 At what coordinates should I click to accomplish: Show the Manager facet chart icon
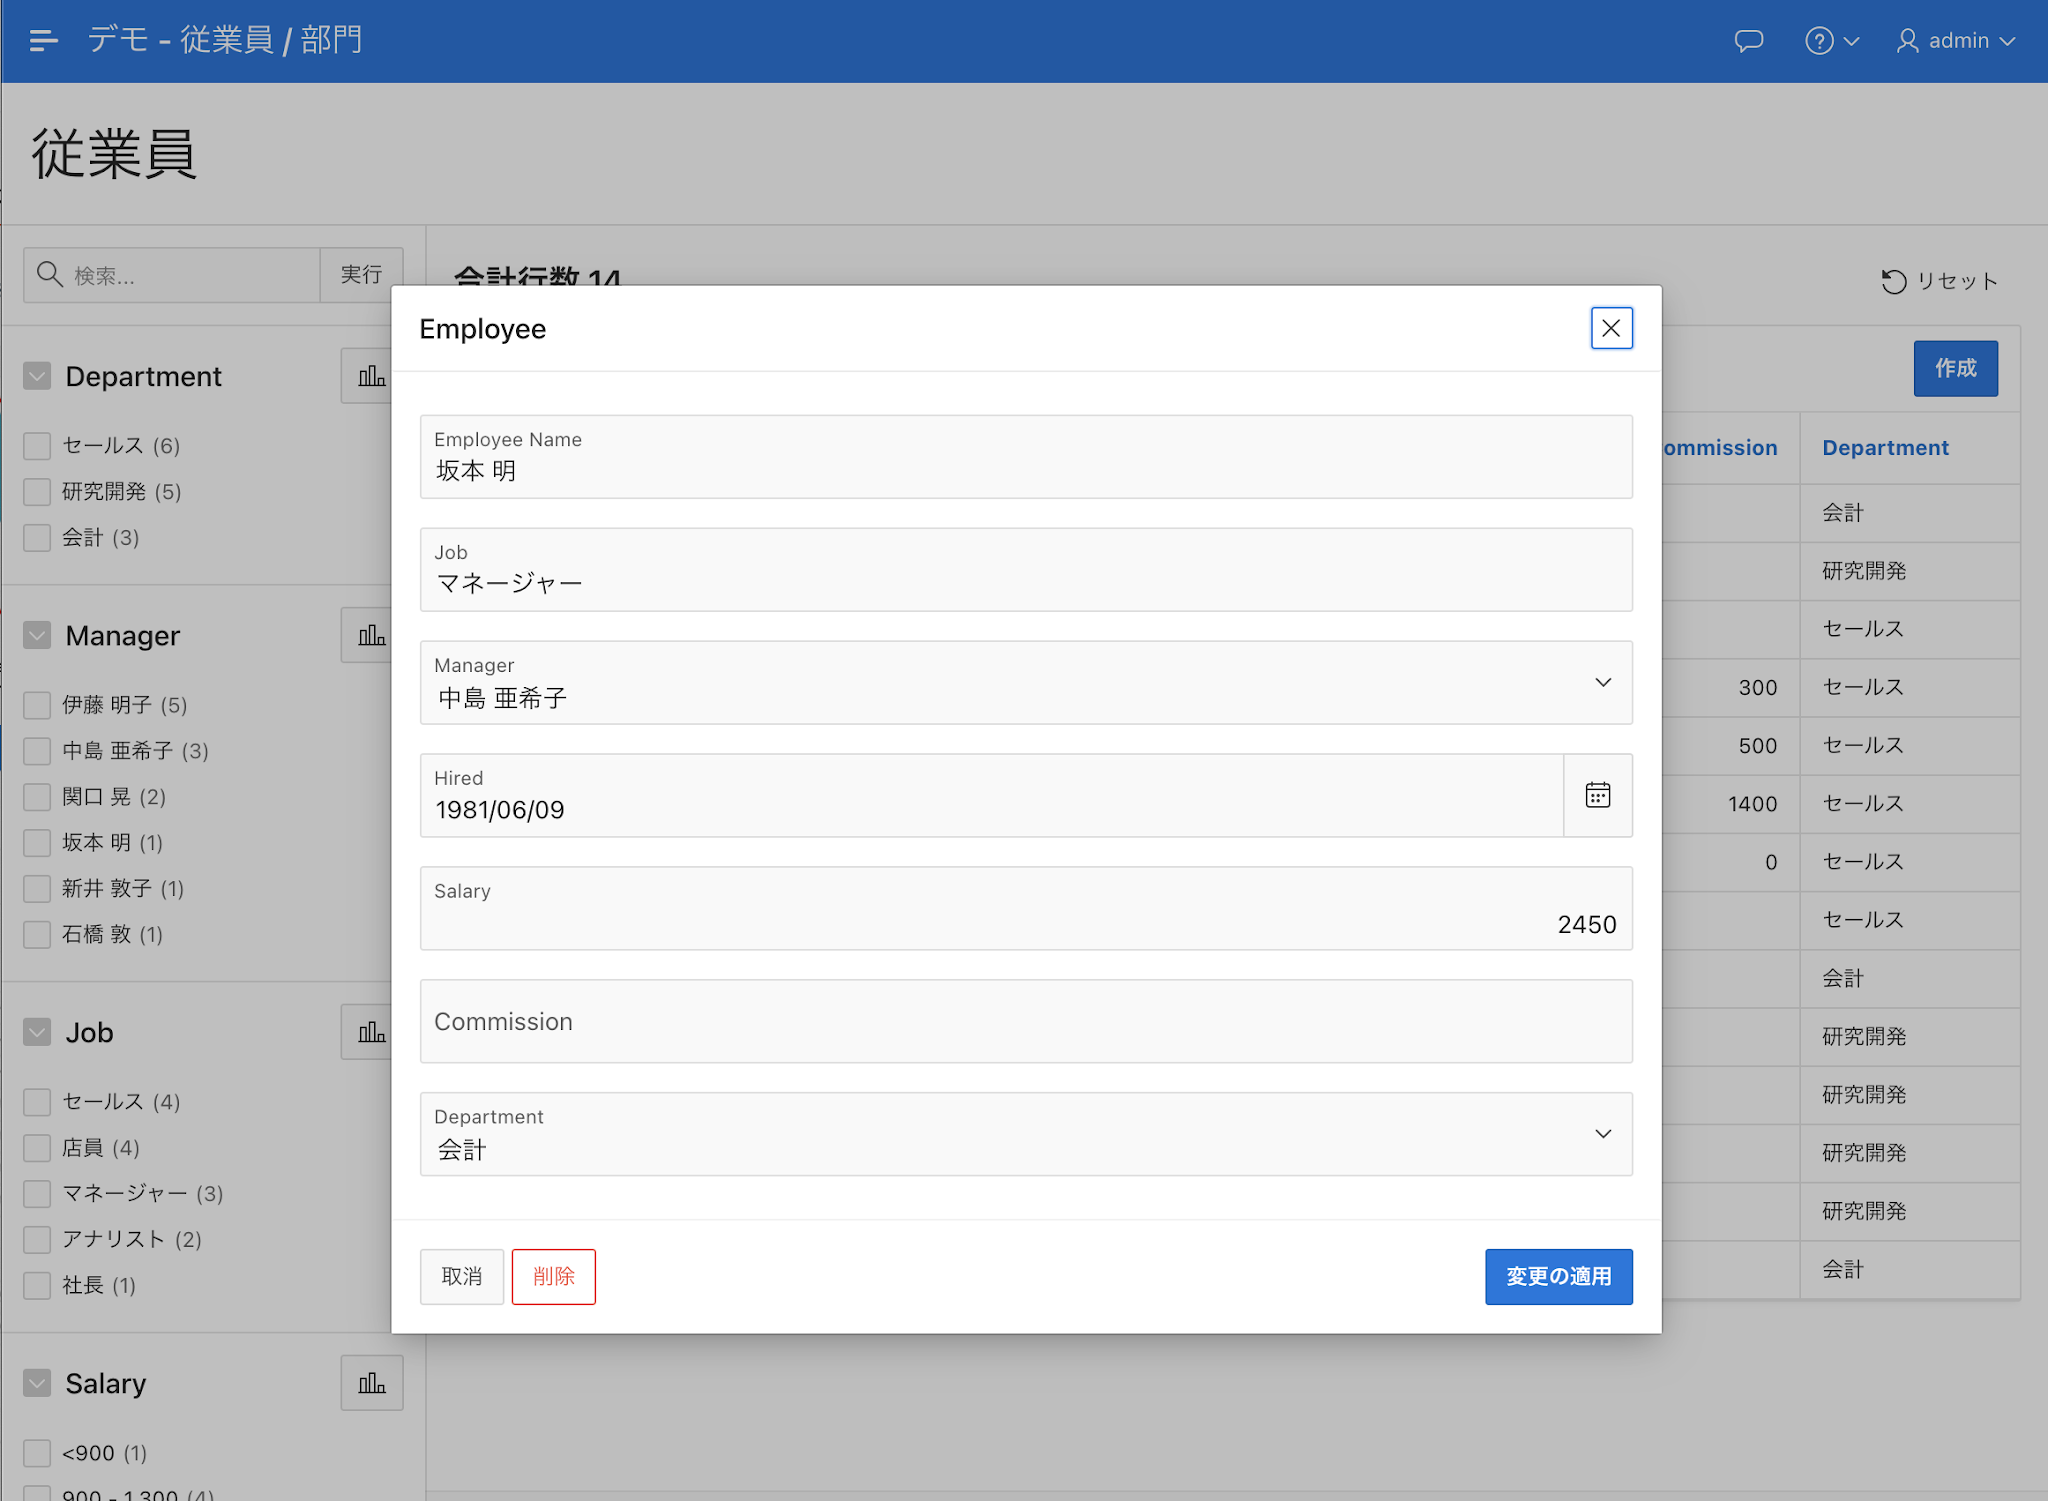(x=371, y=635)
